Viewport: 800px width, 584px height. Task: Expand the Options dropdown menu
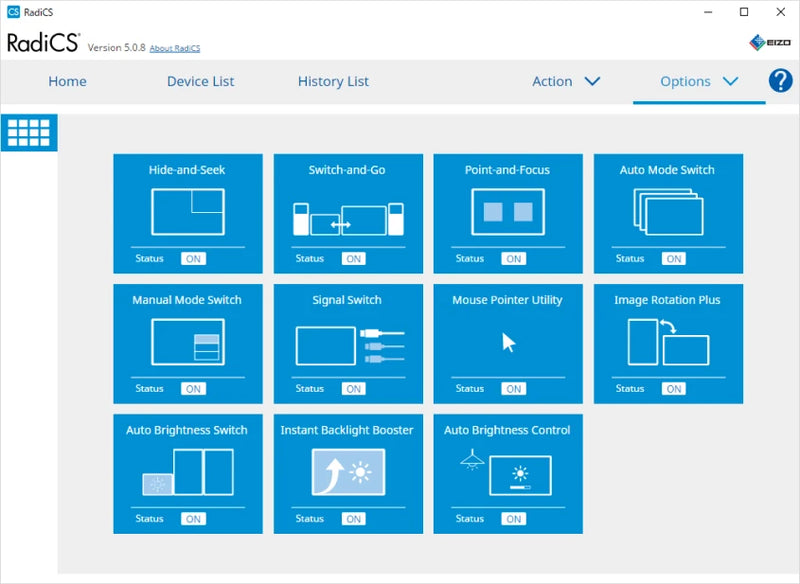699,82
